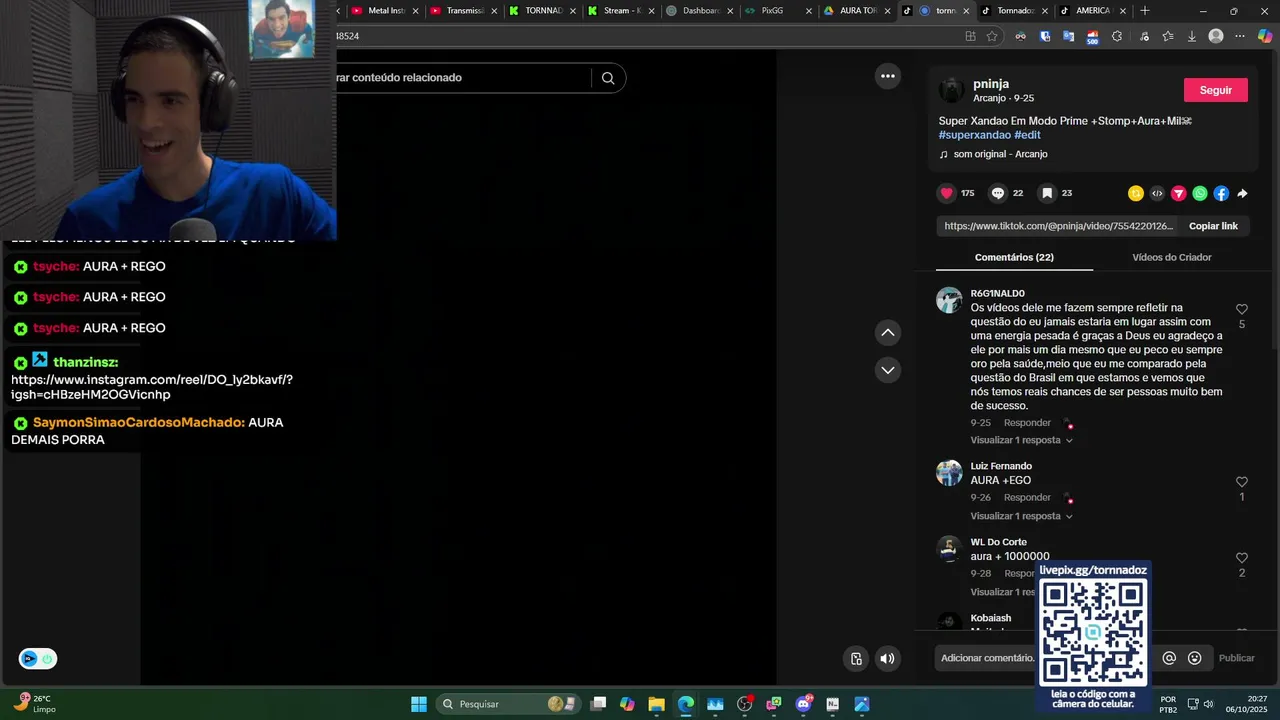Open pninja's profile avatar
1280x720 pixels.
click(951, 90)
